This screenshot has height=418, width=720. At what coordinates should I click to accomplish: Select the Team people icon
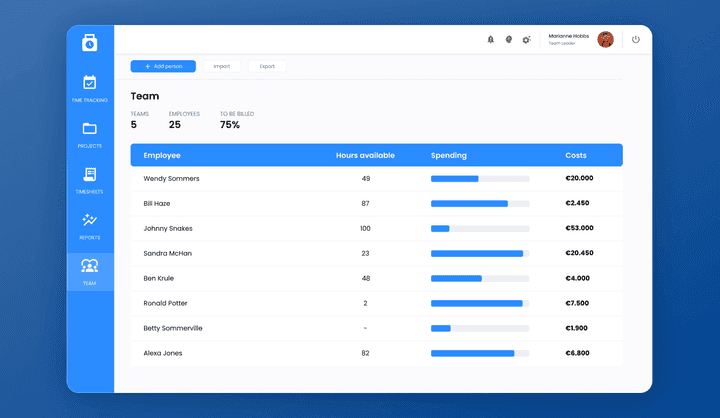point(90,266)
